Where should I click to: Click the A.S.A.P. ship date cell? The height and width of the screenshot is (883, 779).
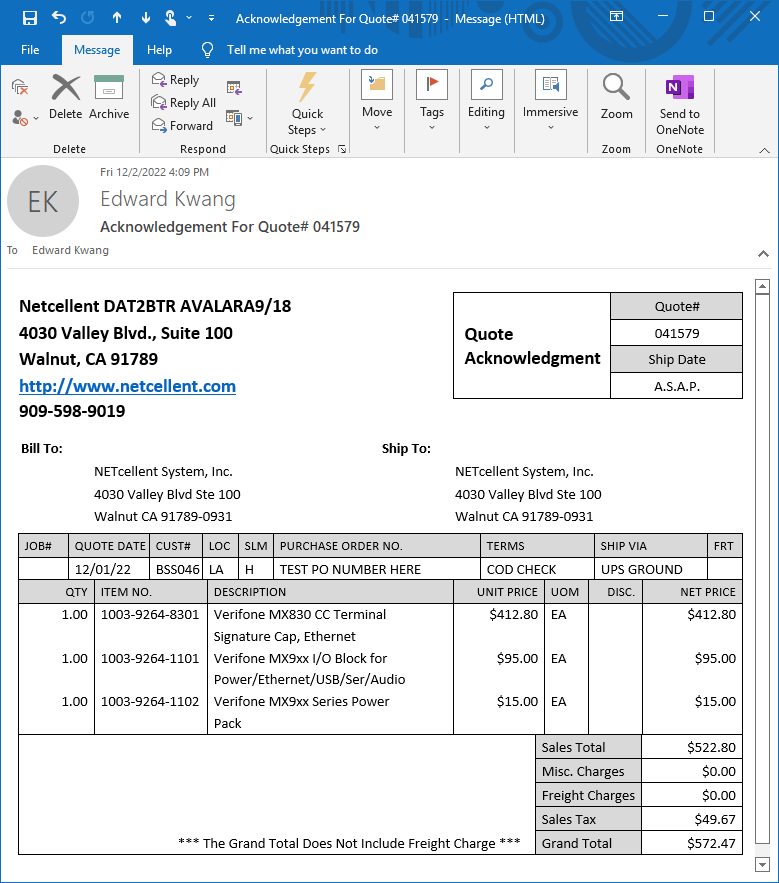coord(676,386)
